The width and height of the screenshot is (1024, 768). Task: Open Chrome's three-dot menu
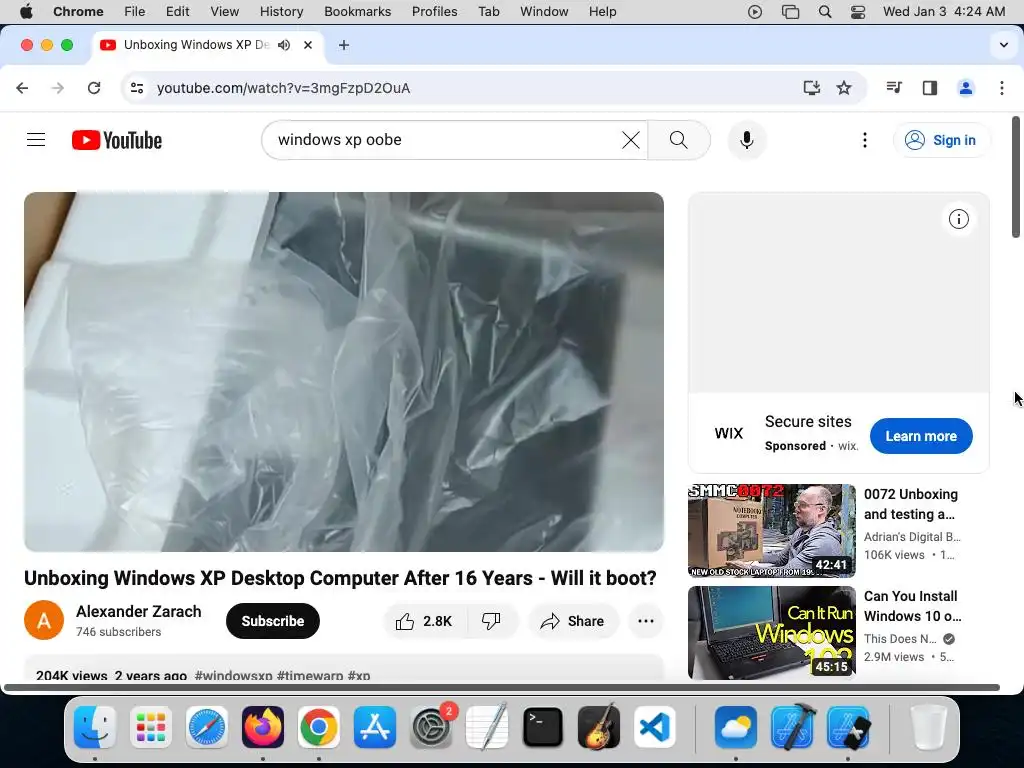1002,88
